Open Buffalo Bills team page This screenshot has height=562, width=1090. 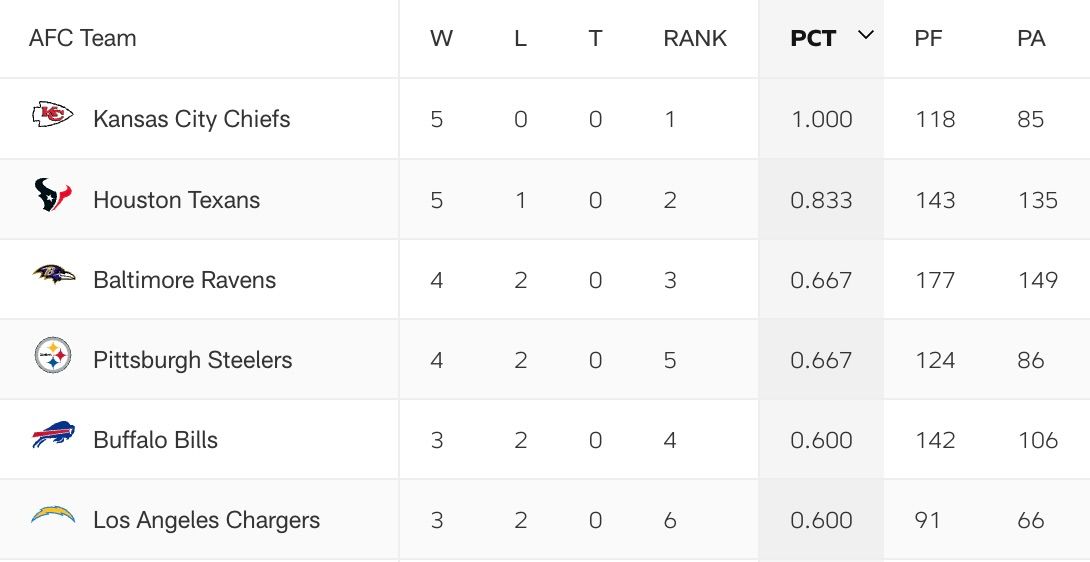click(156, 440)
